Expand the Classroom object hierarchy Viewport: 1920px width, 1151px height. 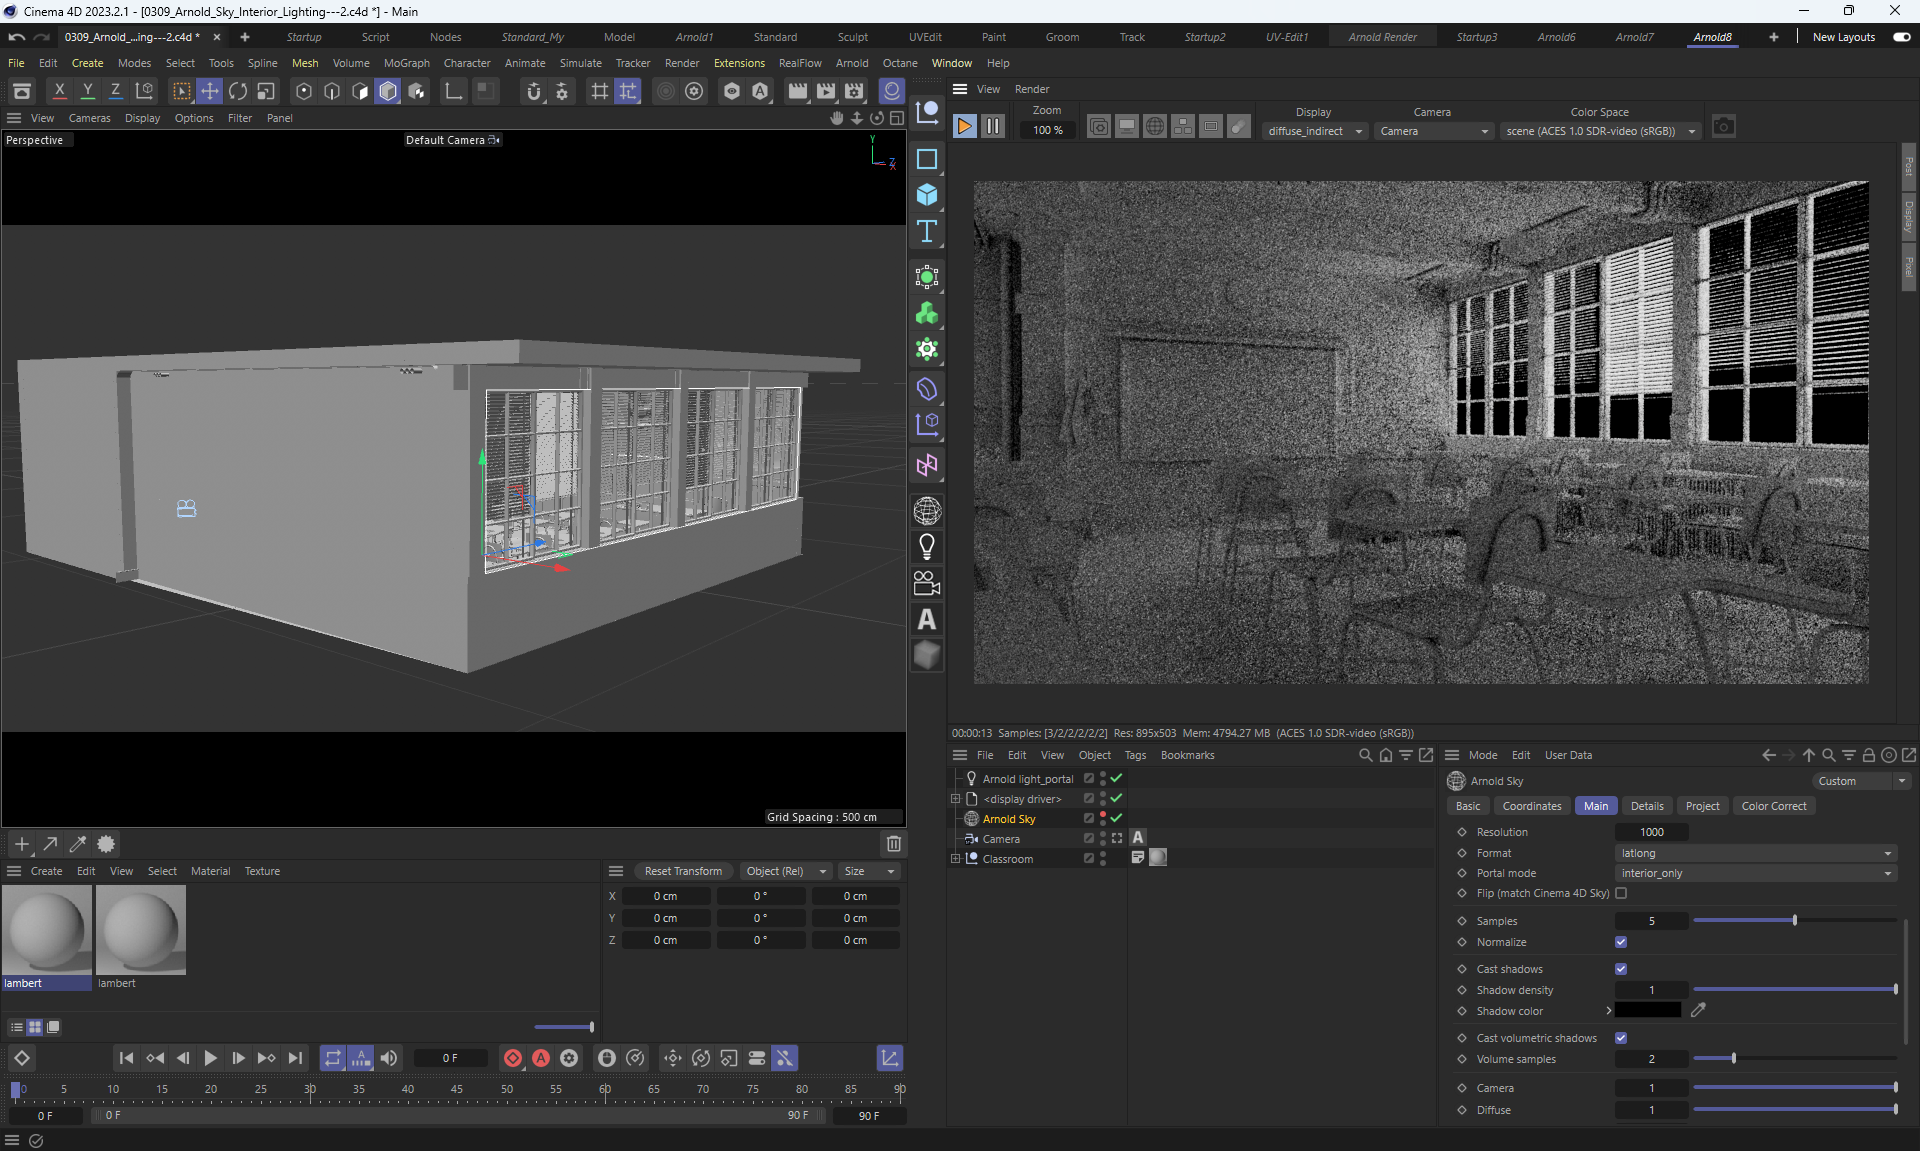[955, 859]
